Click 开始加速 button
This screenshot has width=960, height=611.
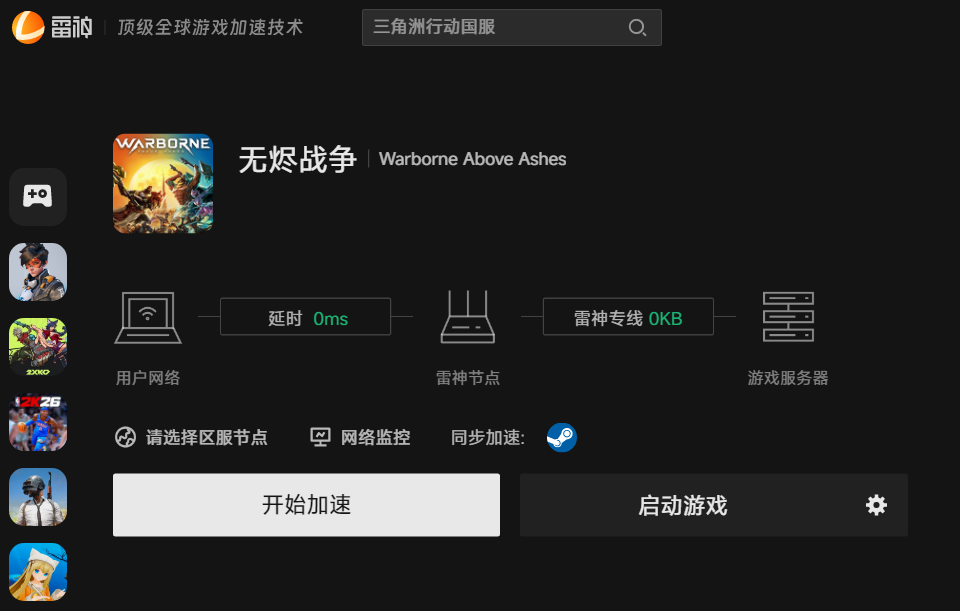pos(306,505)
